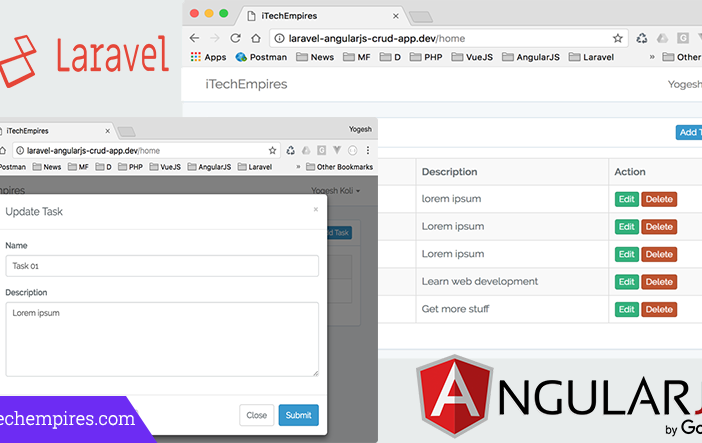Click the back arrow in the main browser
702x443 pixels.
point(194,38)
